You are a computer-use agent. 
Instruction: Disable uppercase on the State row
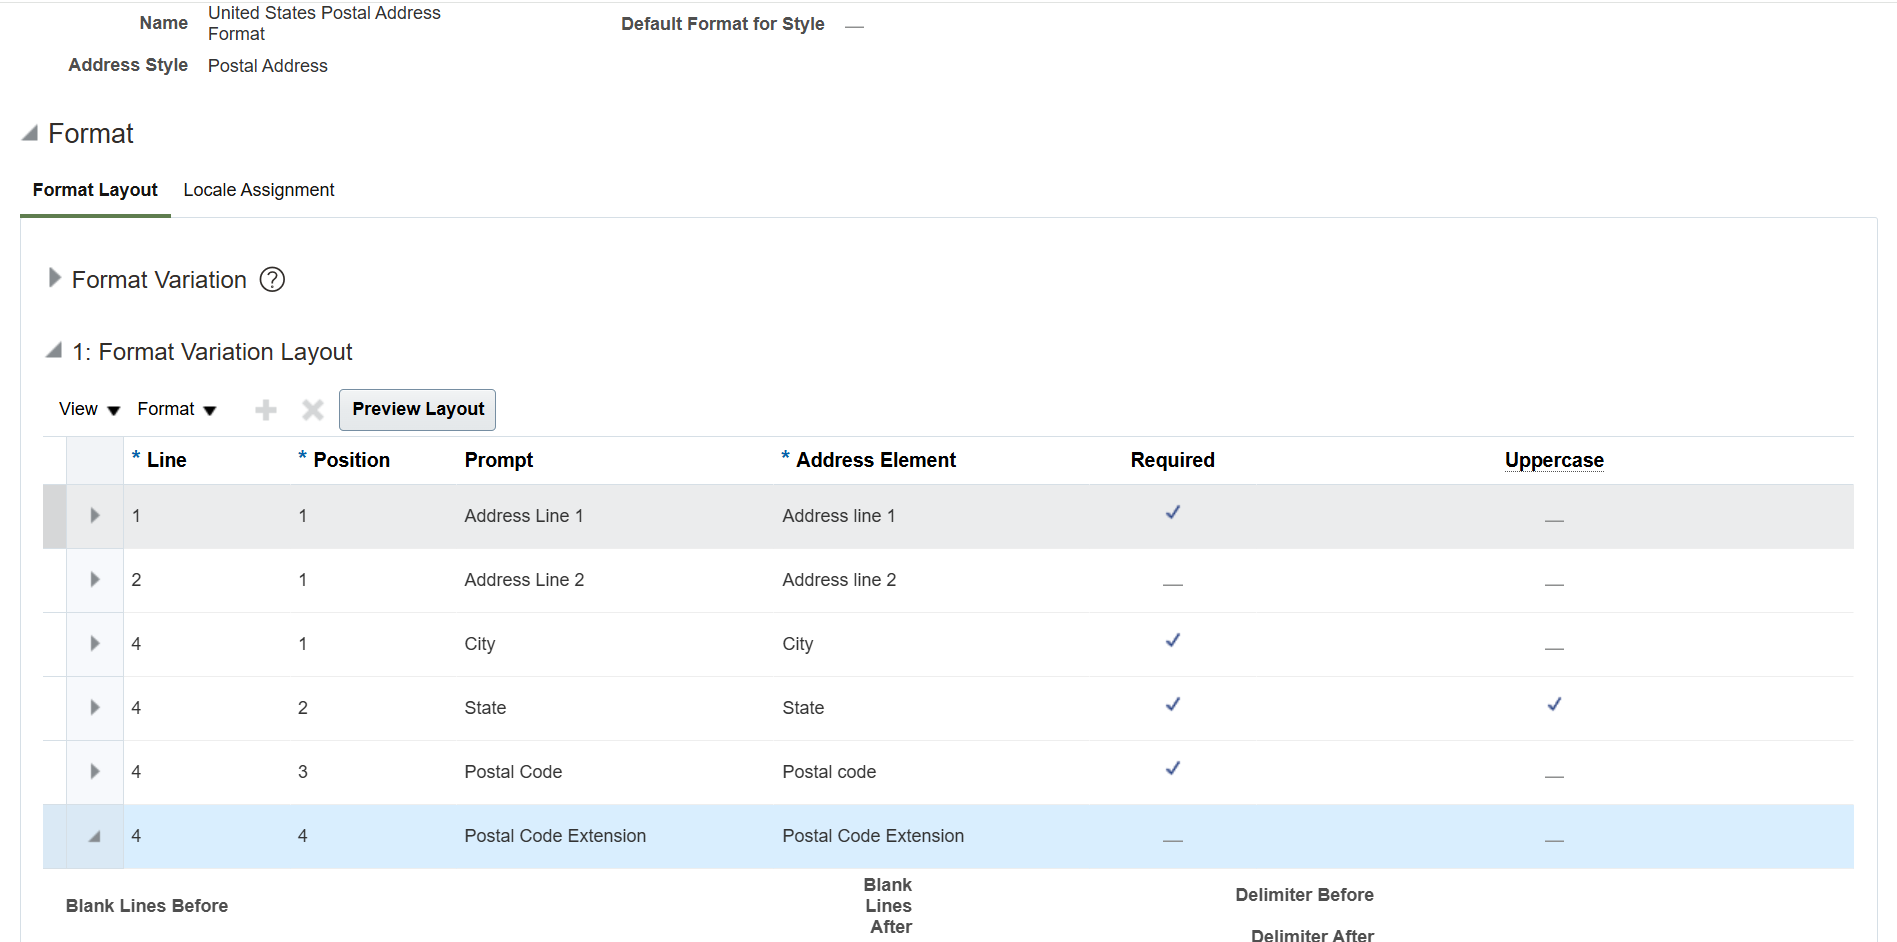1553,704
